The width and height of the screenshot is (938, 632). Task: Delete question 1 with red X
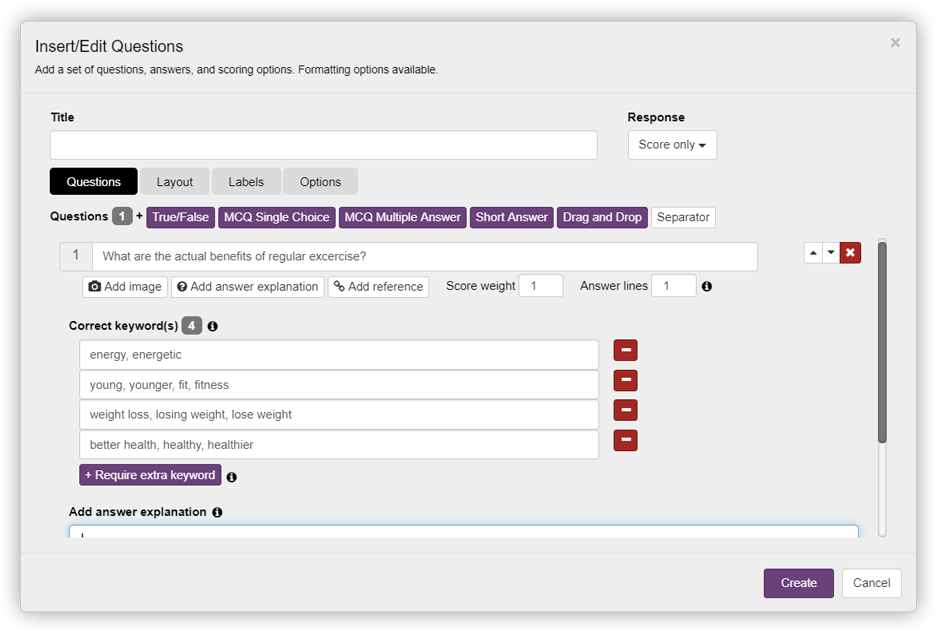coord(850,253)
